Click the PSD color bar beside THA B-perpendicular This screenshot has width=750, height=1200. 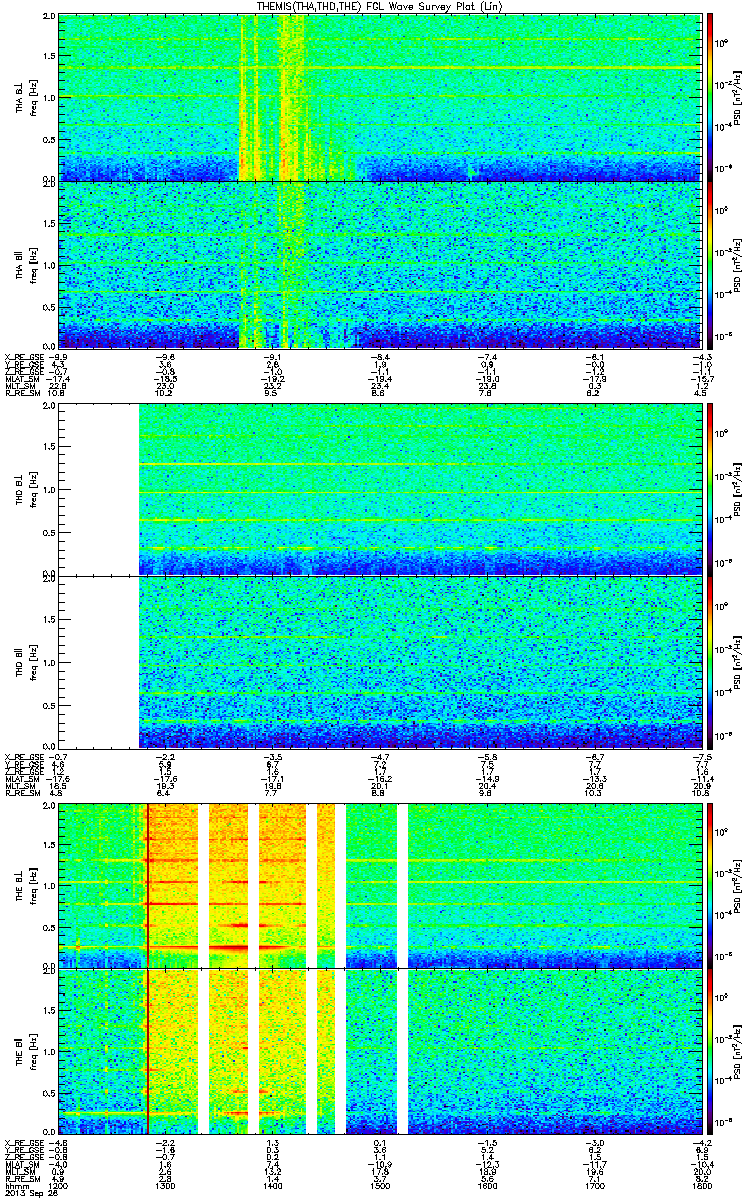710,97
